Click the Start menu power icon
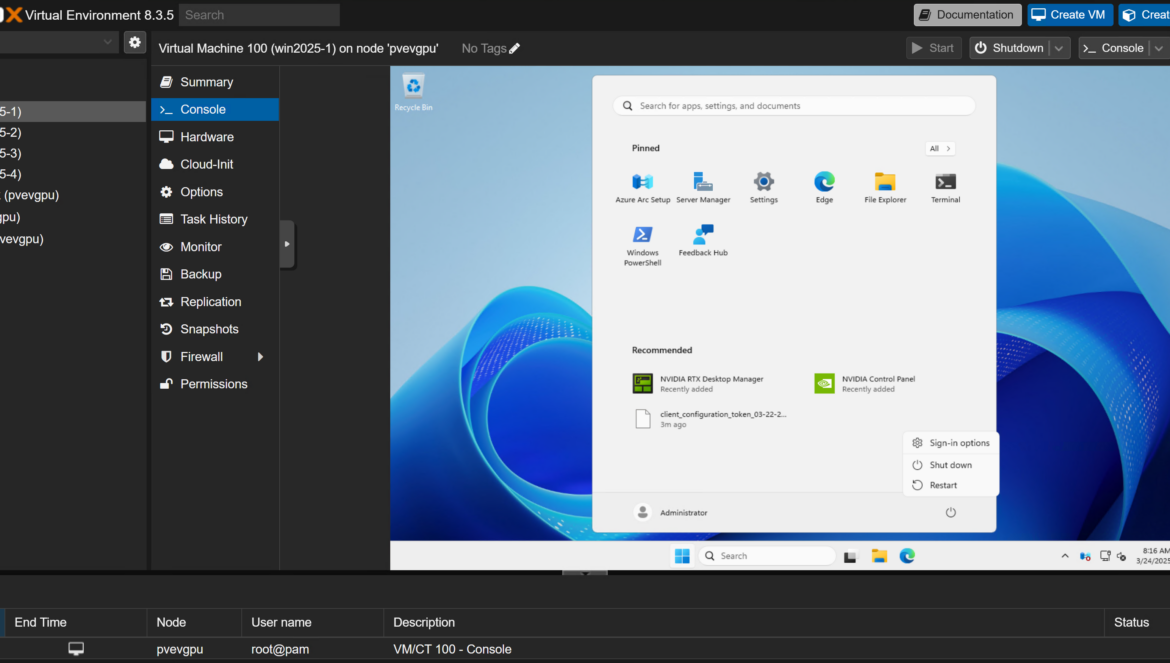The height and width of the screenshot is (663, 1170). point(951,512)
